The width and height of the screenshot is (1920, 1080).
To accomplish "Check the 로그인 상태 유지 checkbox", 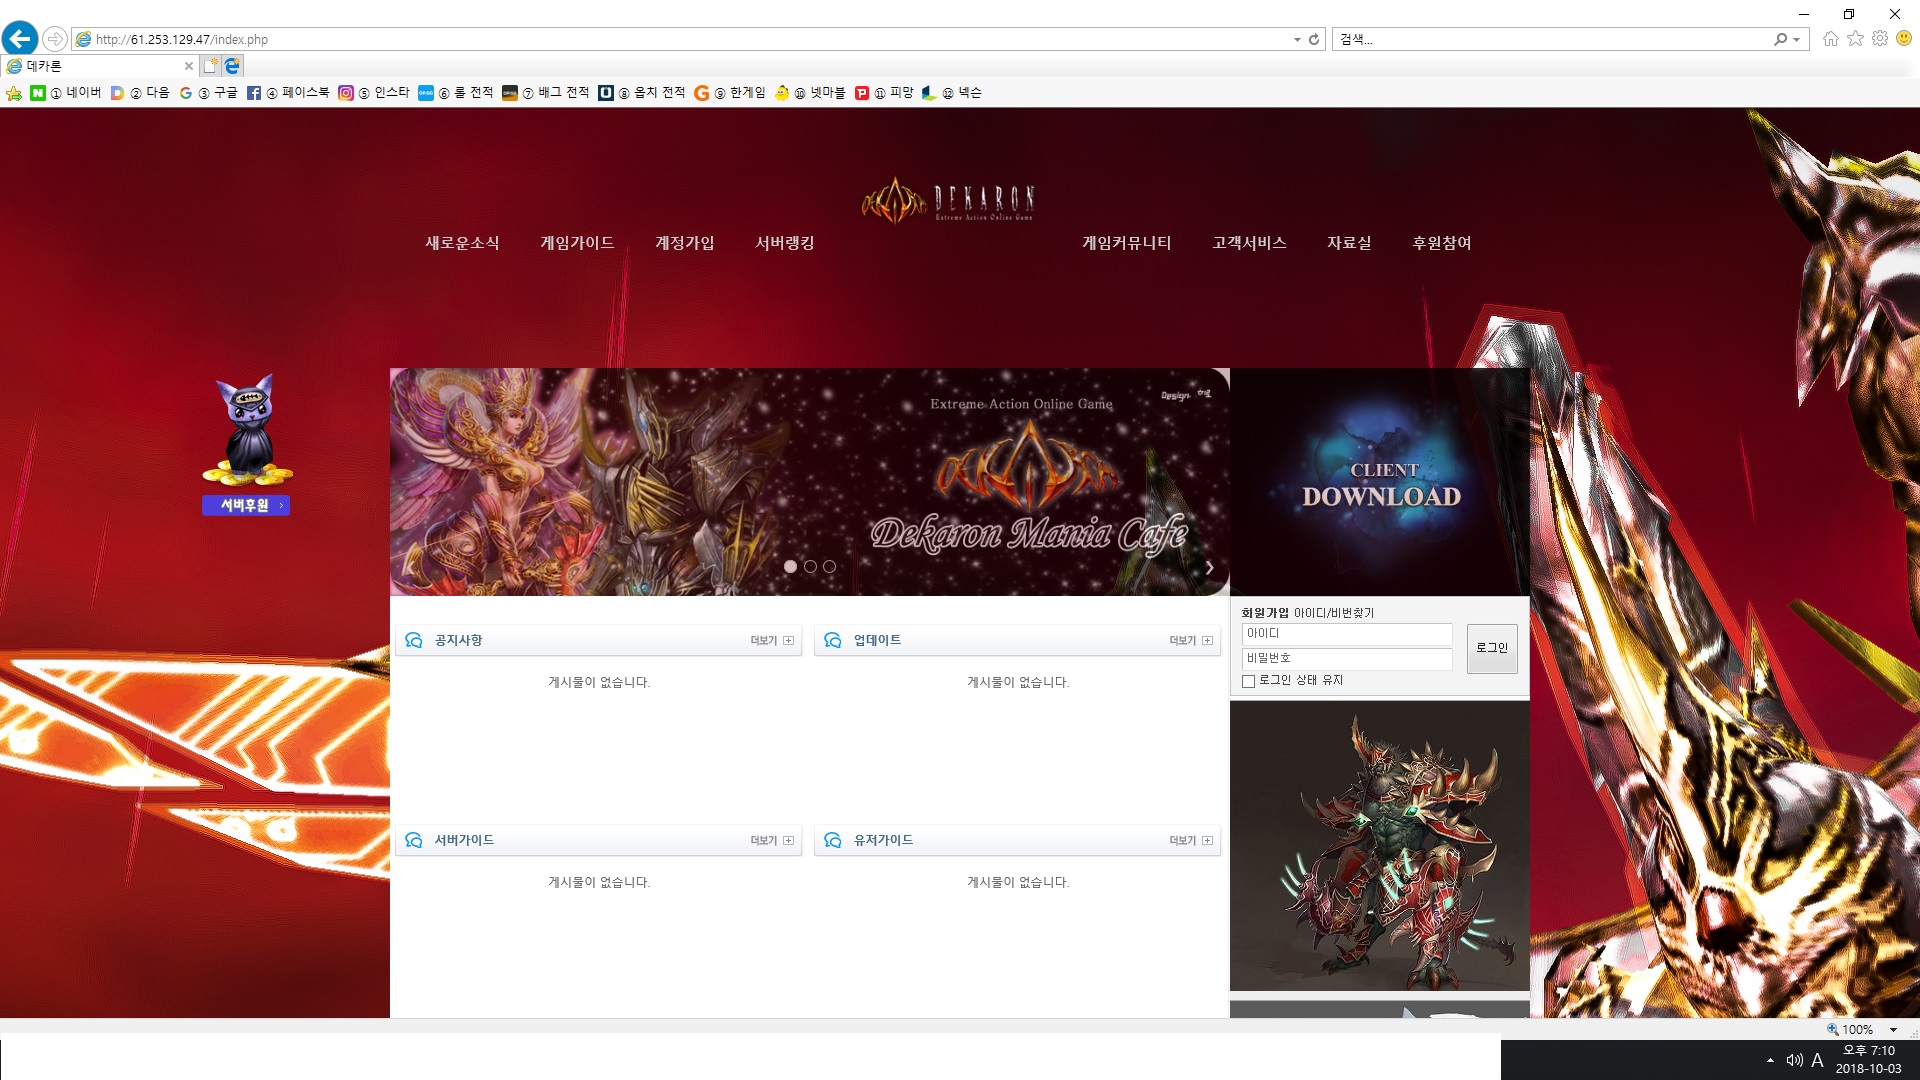I will (1248, 681).
